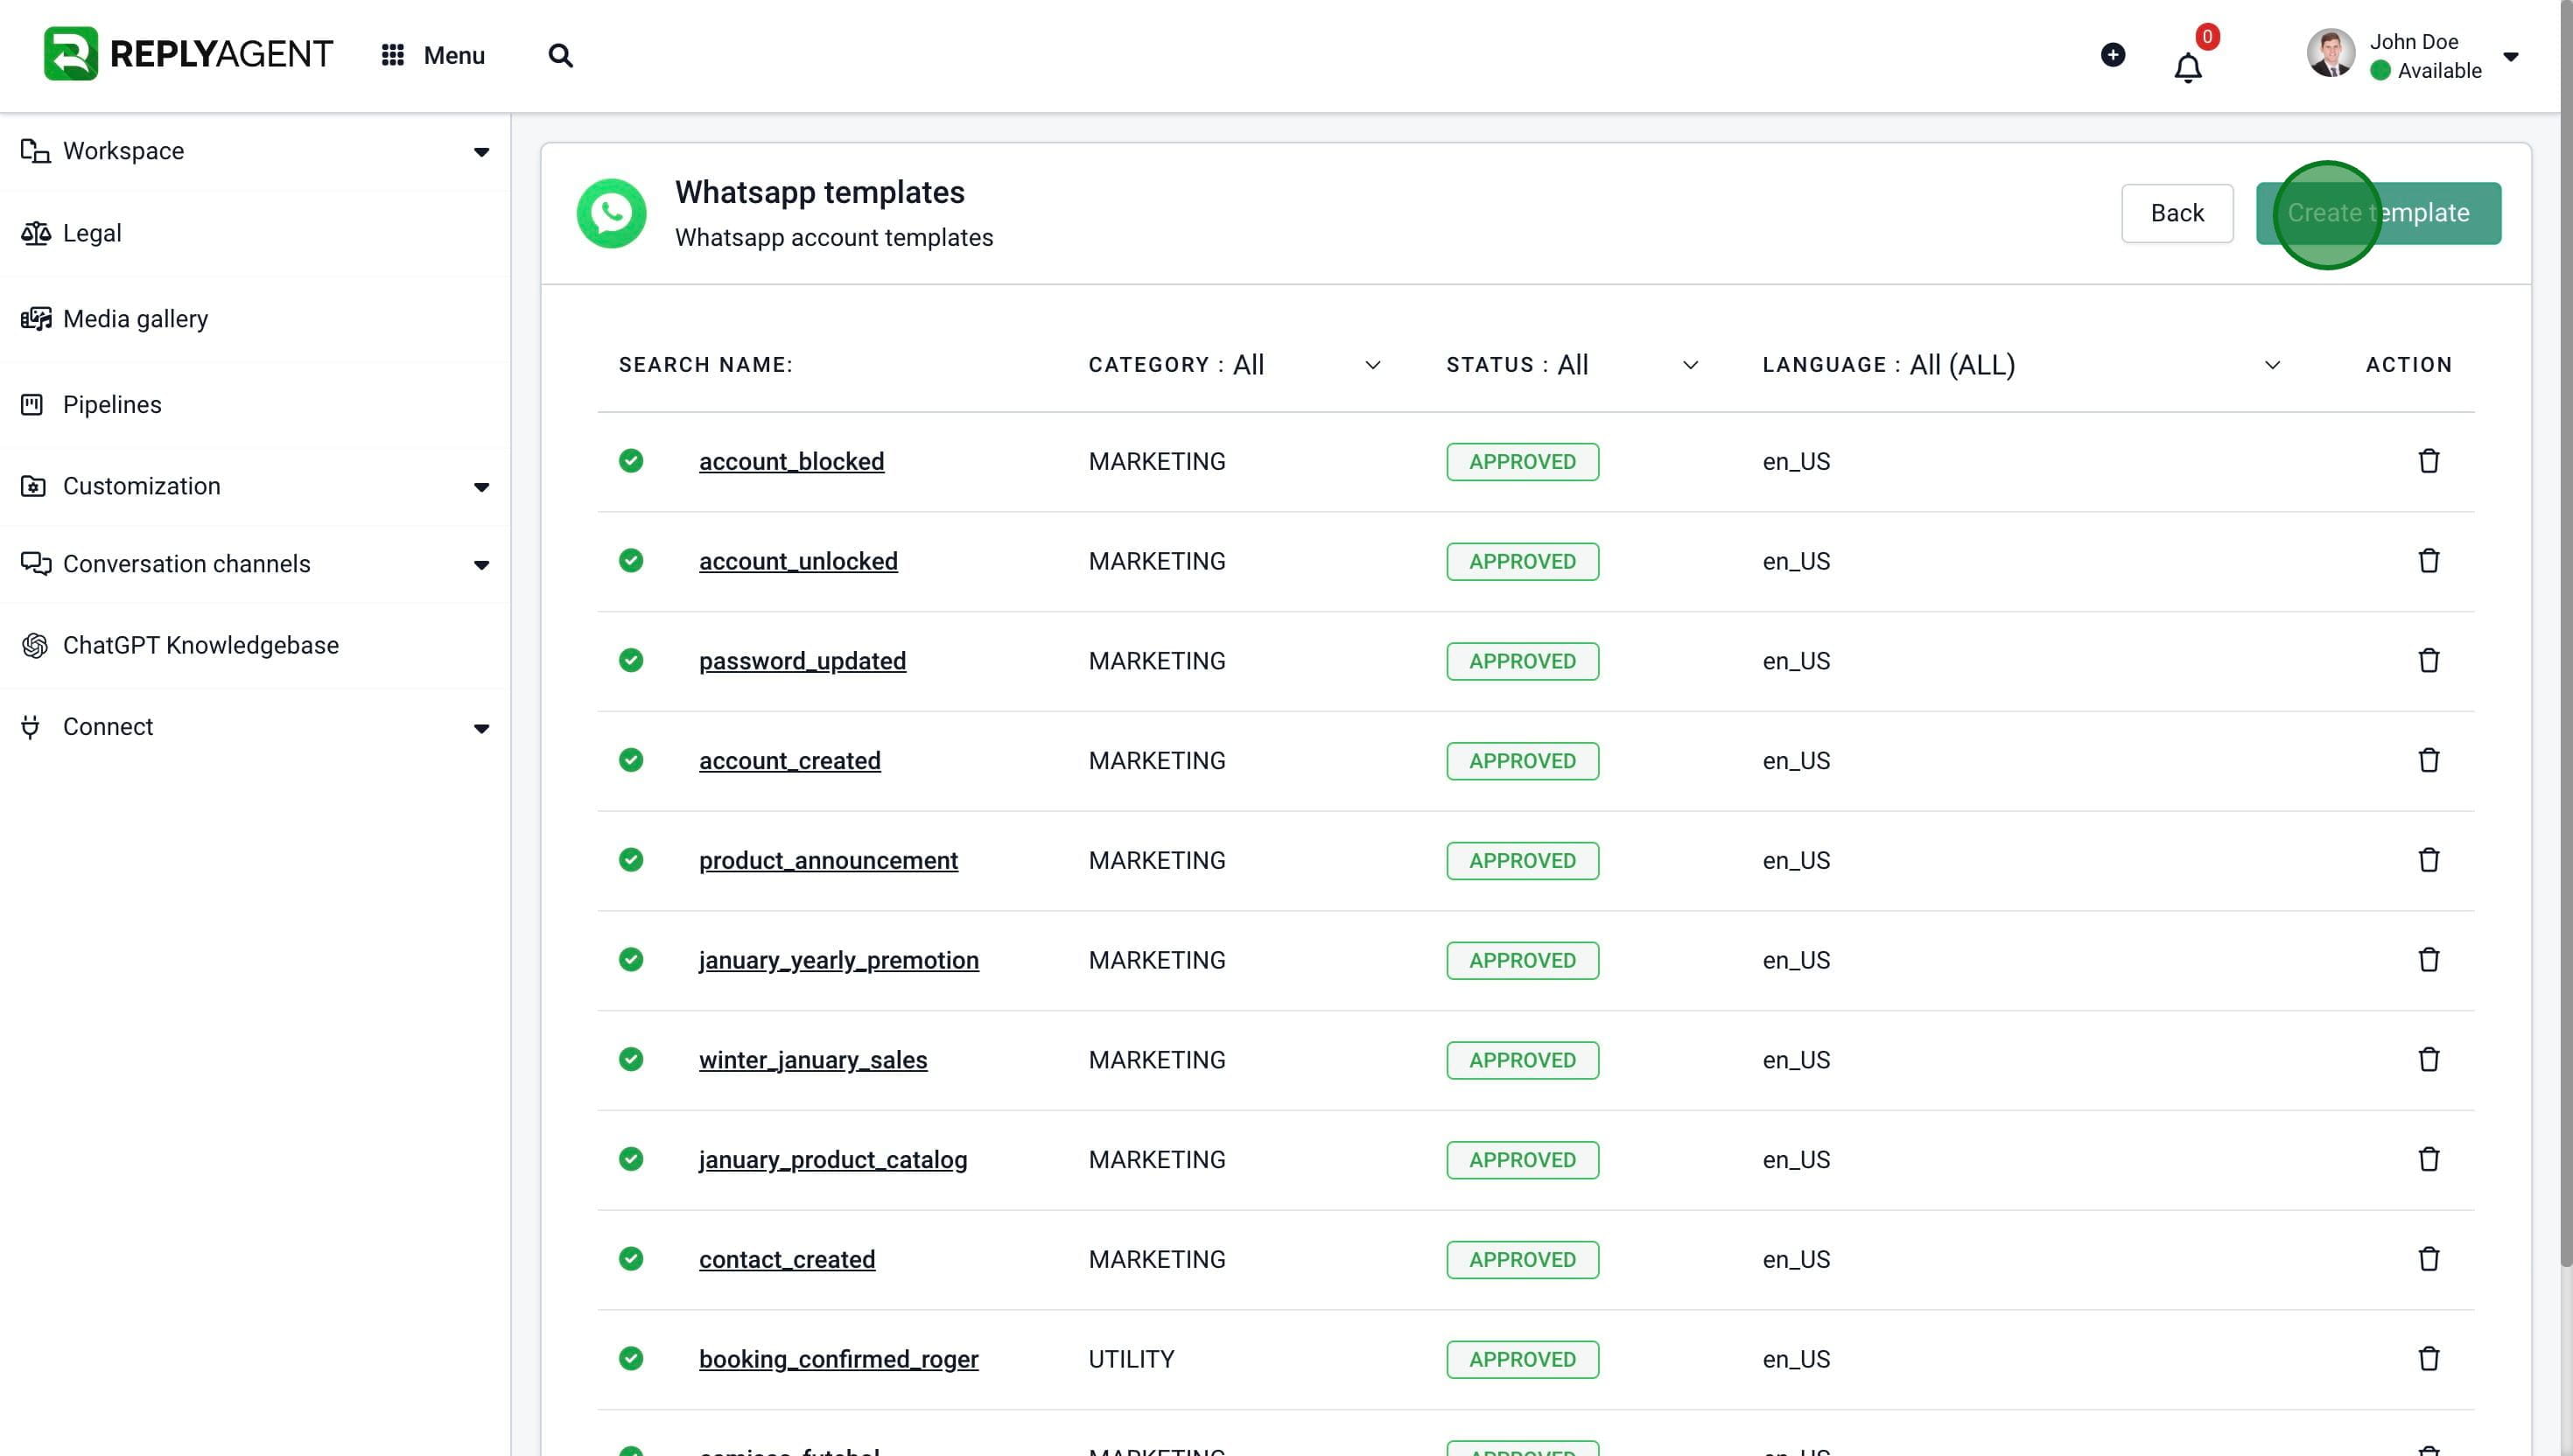
Task: Click green check icon for password_updated
Action: [631, 661]
